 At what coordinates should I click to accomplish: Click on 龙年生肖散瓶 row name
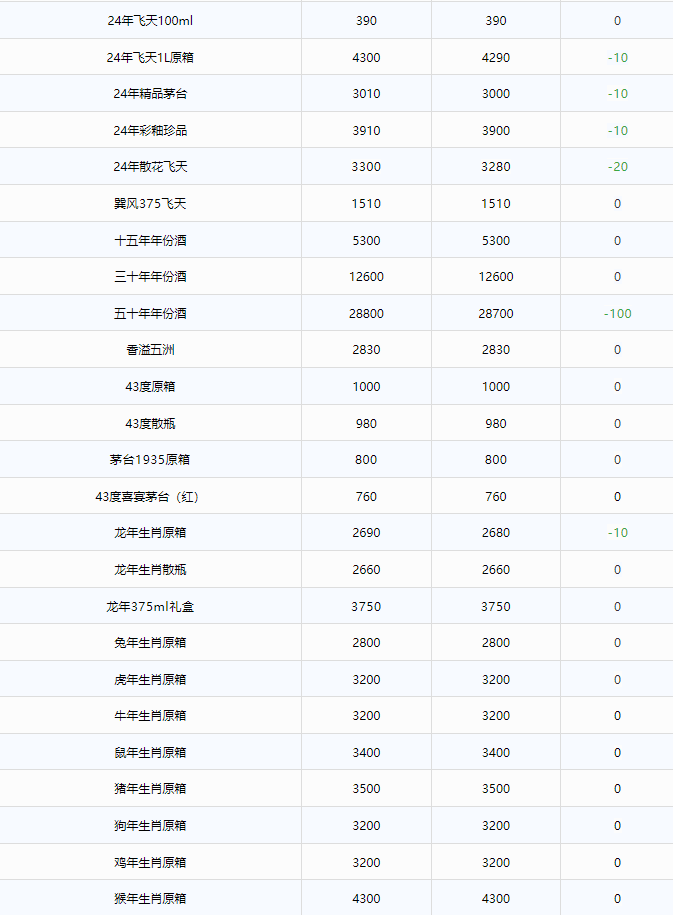pyautogui.click(x=150, y=570)
